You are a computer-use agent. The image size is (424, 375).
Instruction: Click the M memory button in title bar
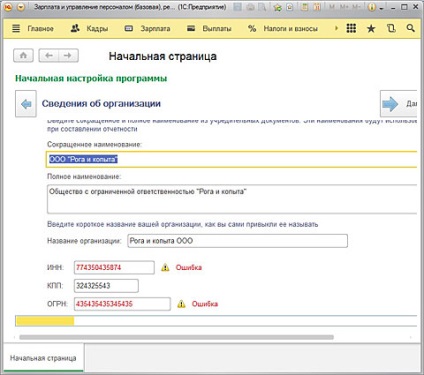332,7
